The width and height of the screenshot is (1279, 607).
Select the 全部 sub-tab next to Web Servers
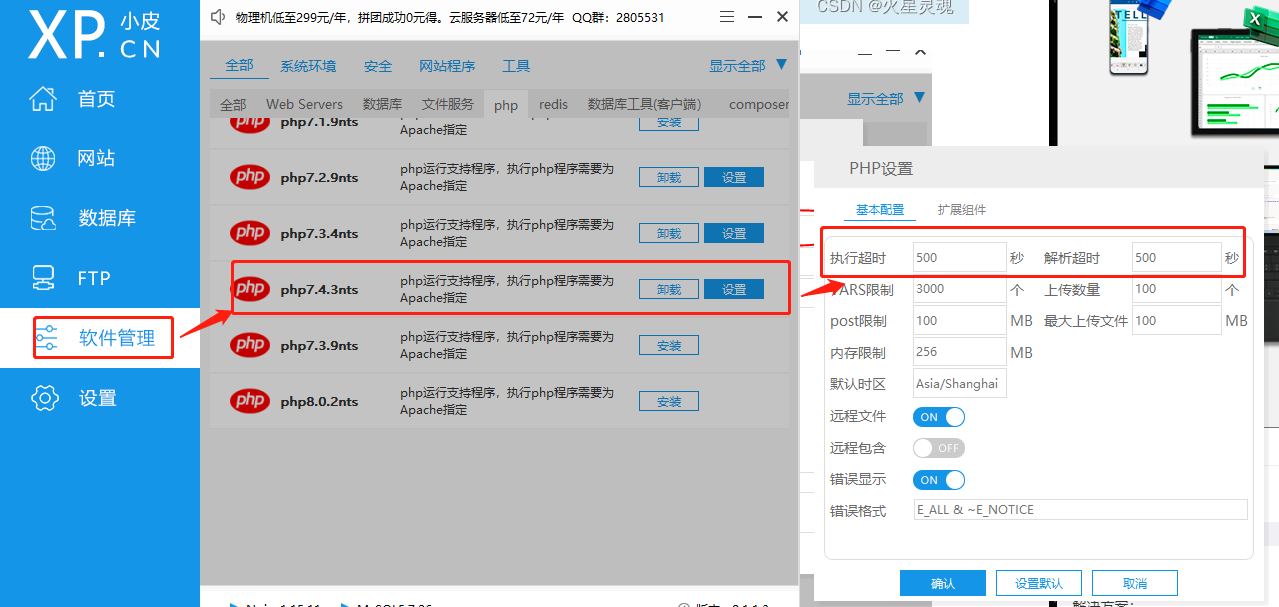pos(233,104)
